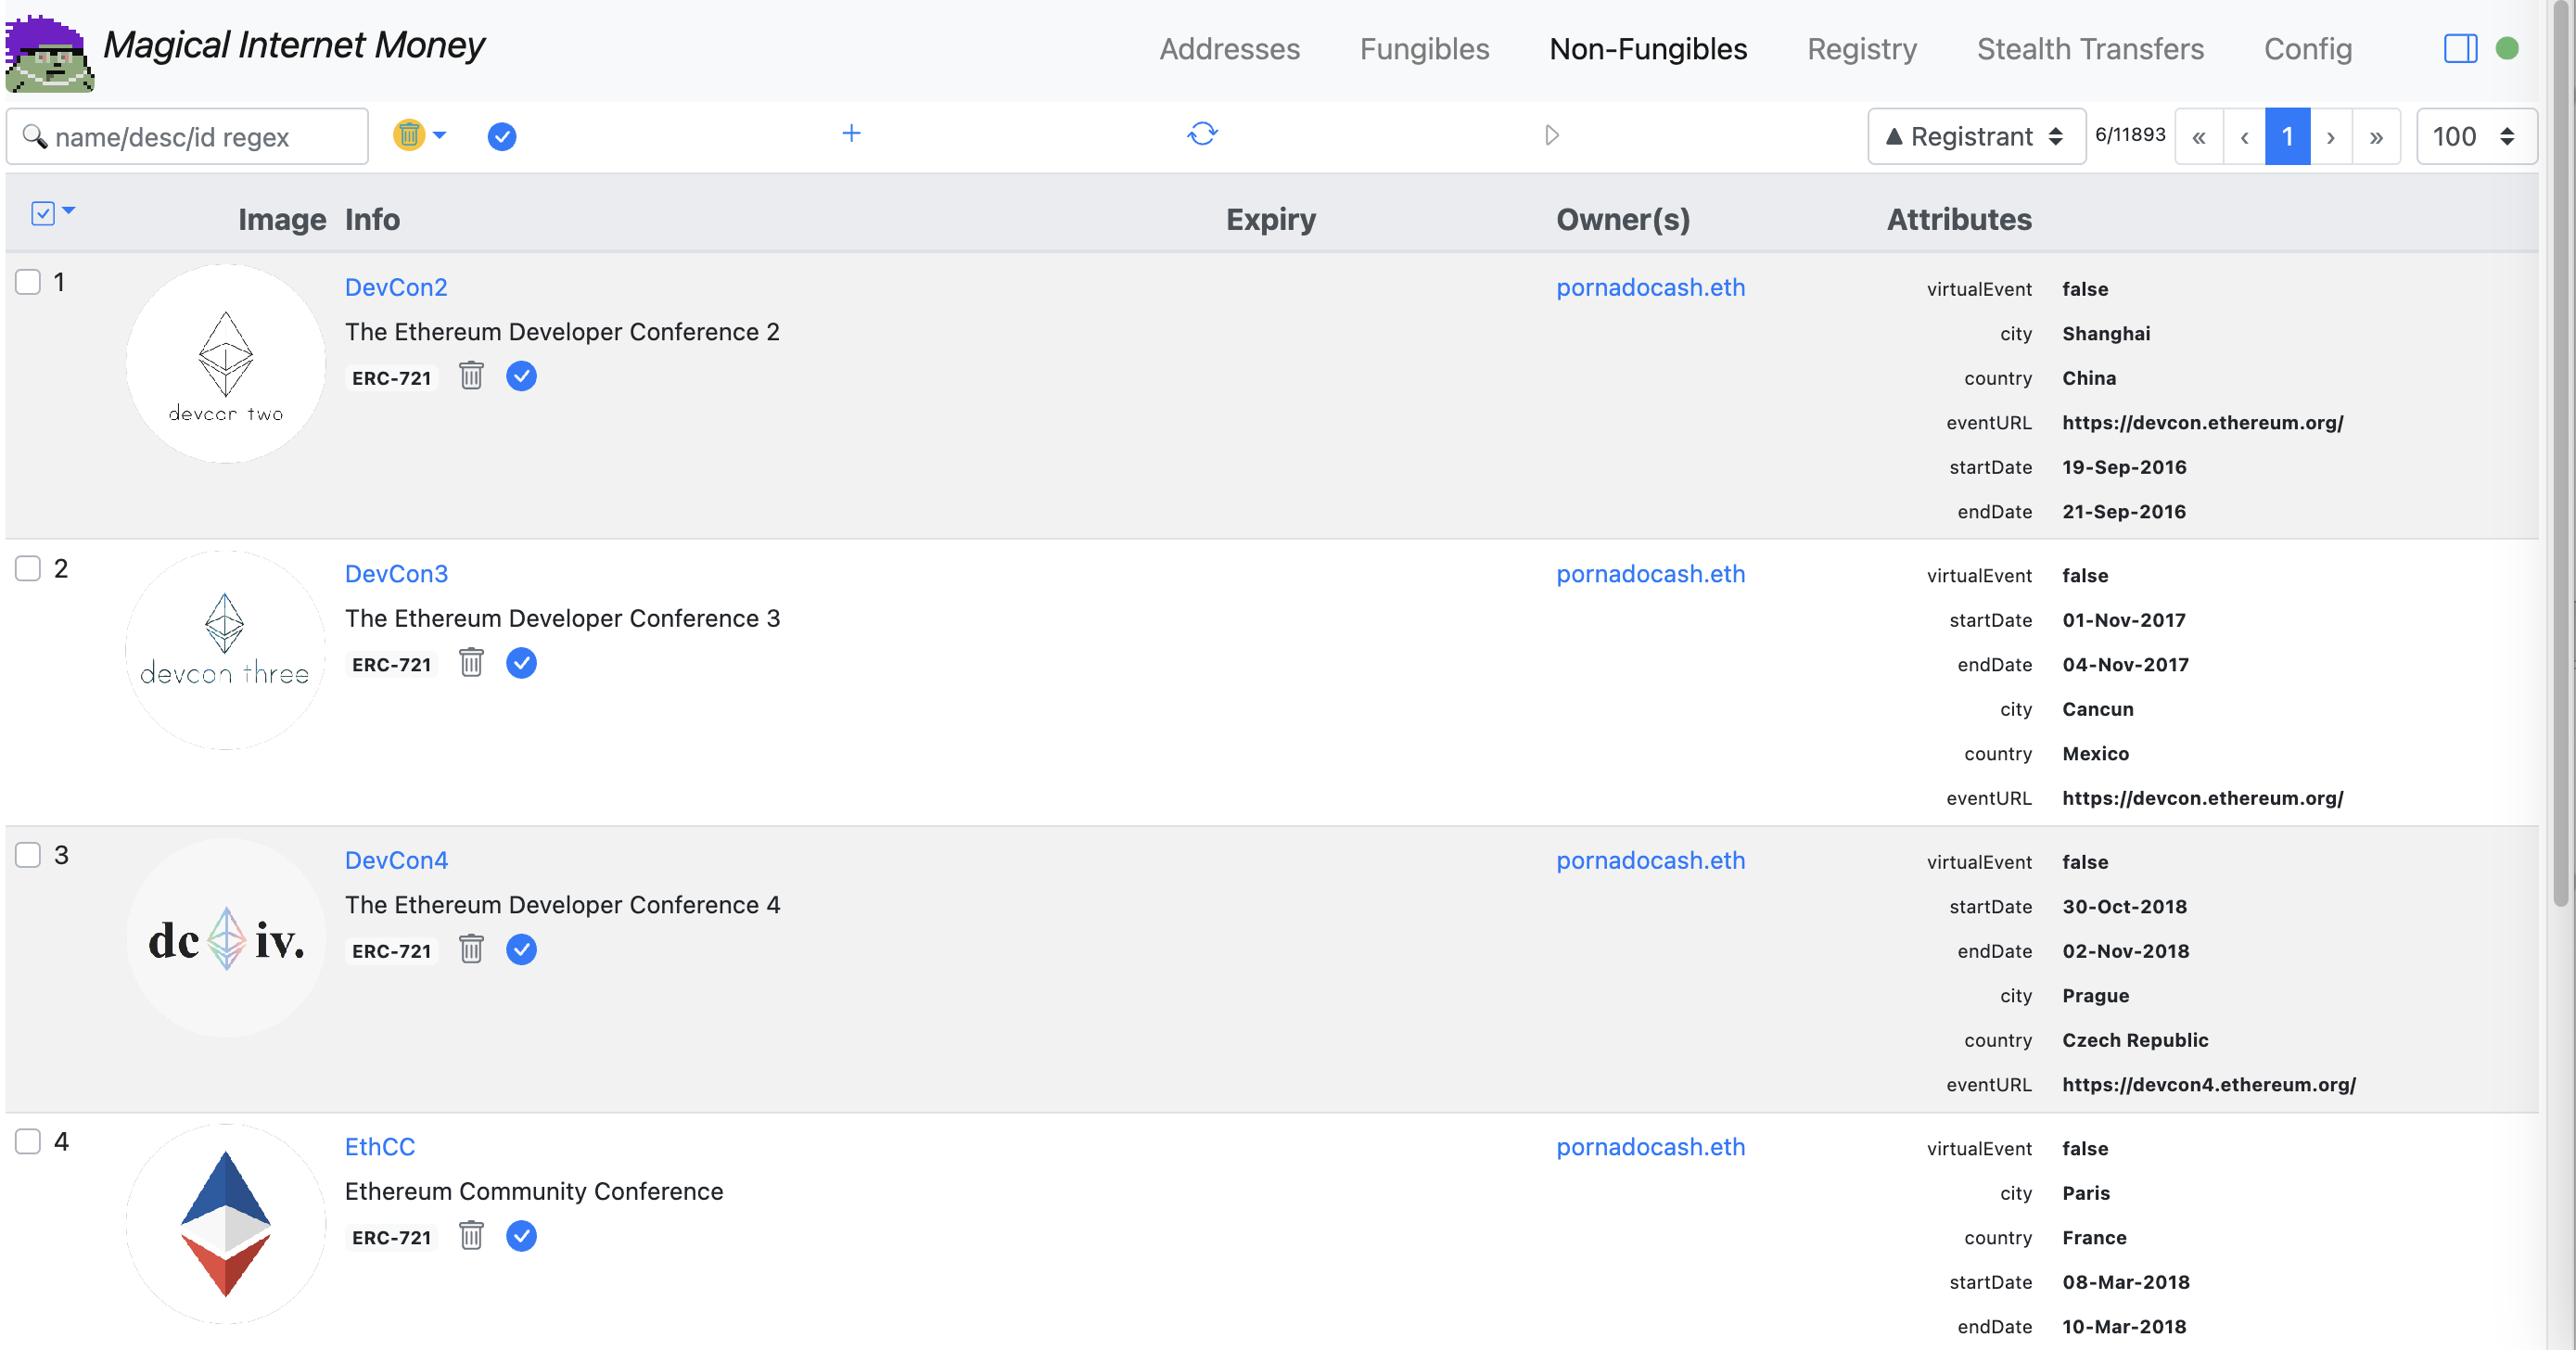Open the Registrant sort dropdown
Viewport: 2576px width, 1350px height.
(1976, 136)
